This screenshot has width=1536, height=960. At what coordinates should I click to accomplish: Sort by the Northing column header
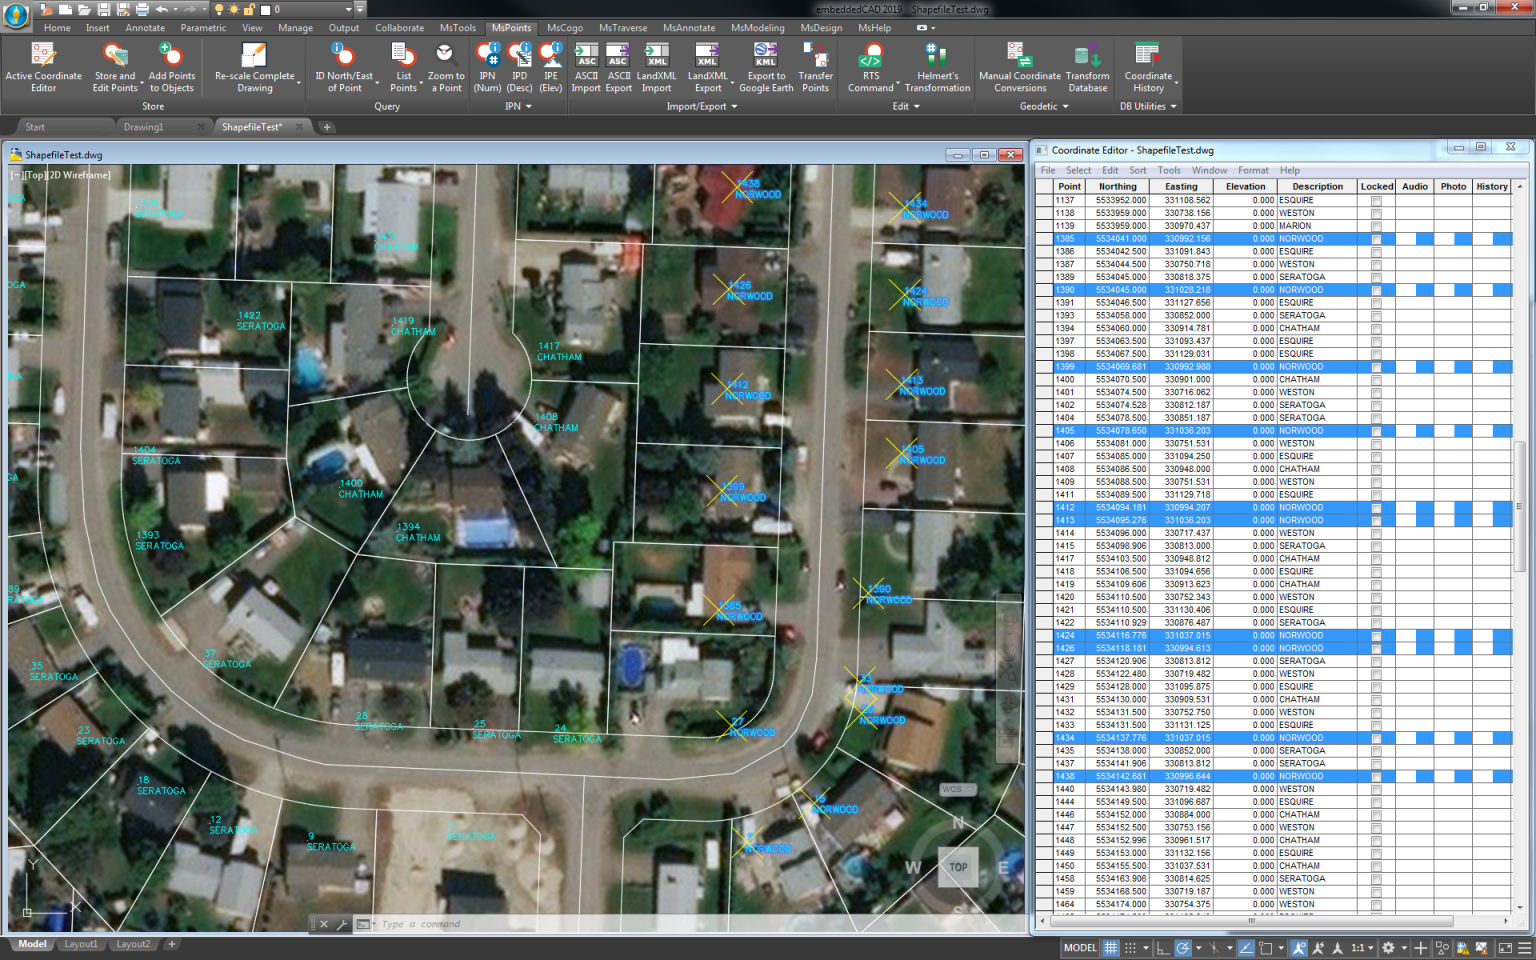[x=1117, y=187]
